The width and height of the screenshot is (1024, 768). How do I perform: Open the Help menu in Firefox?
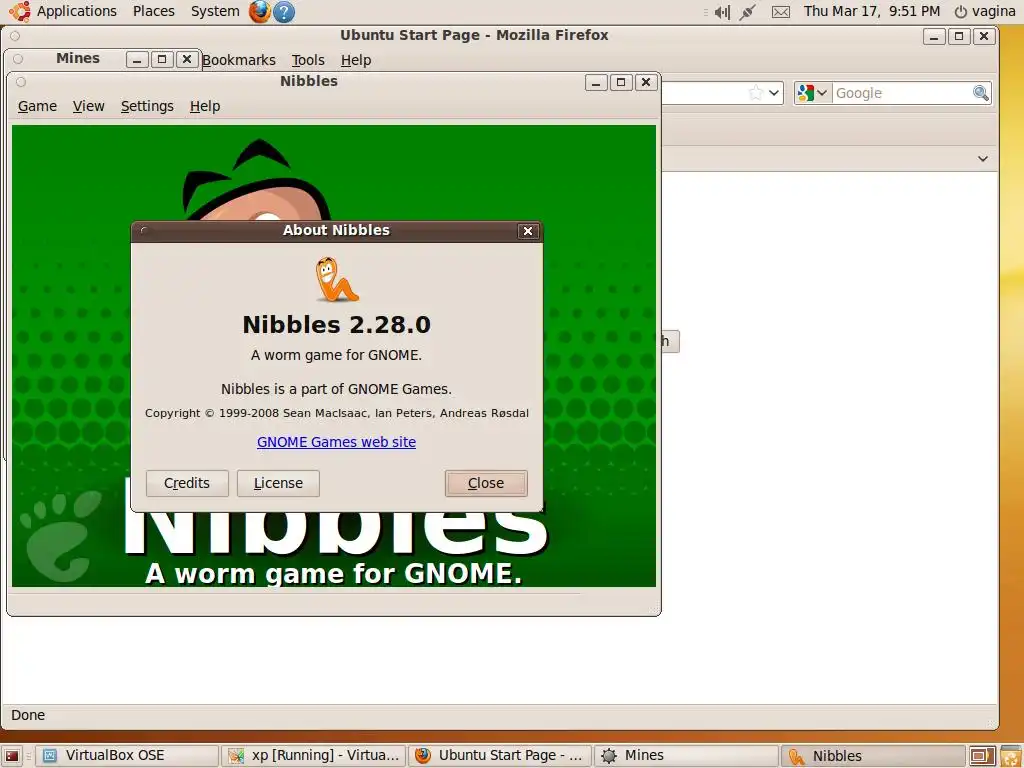(356, 60)
